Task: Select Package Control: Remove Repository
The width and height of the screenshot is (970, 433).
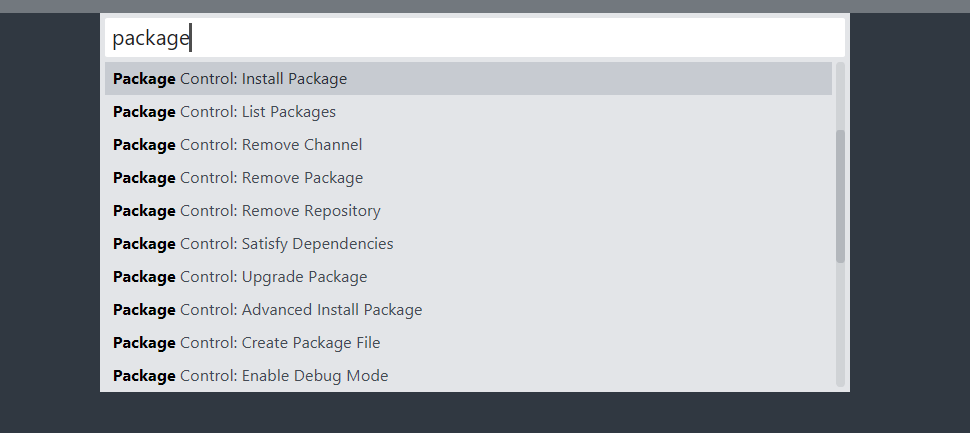Action: pos(246,211)
